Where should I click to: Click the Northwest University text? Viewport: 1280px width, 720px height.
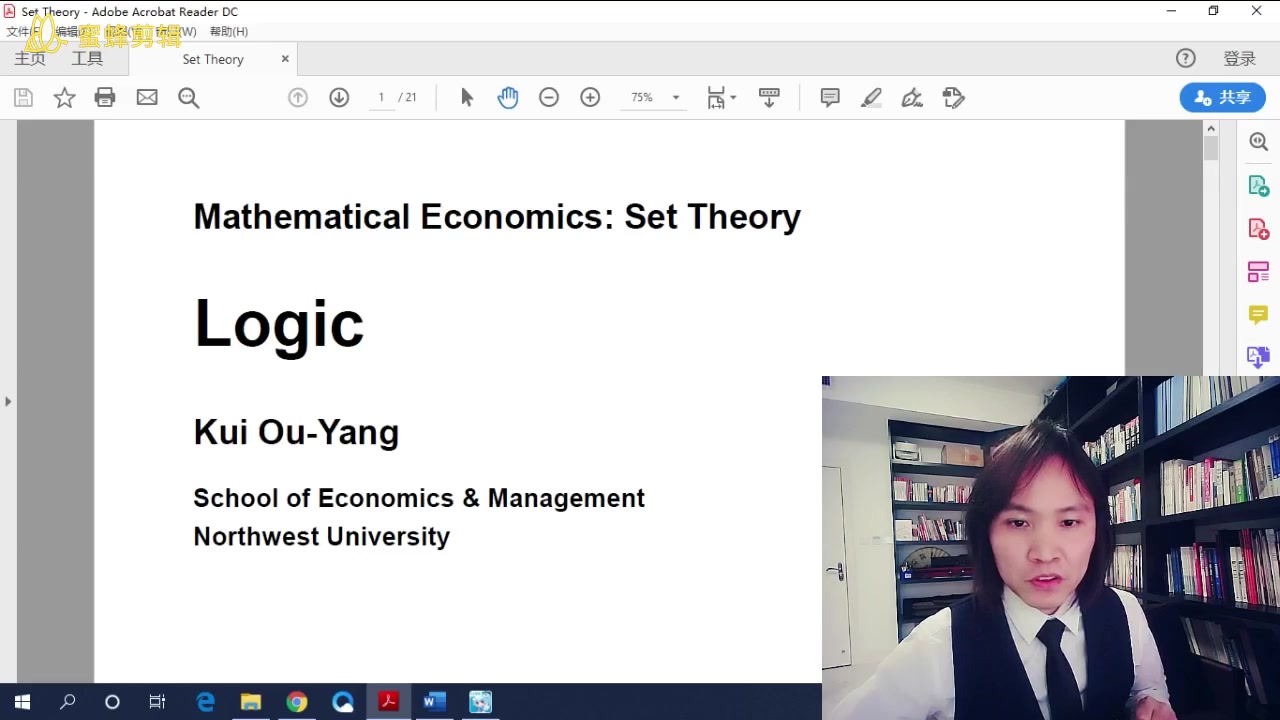(x=322, y=536)
